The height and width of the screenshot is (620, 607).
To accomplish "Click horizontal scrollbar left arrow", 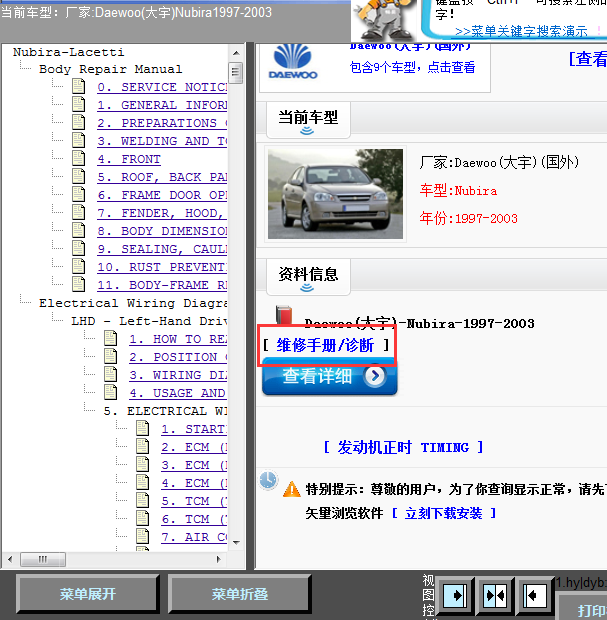I will pos(10,559).
